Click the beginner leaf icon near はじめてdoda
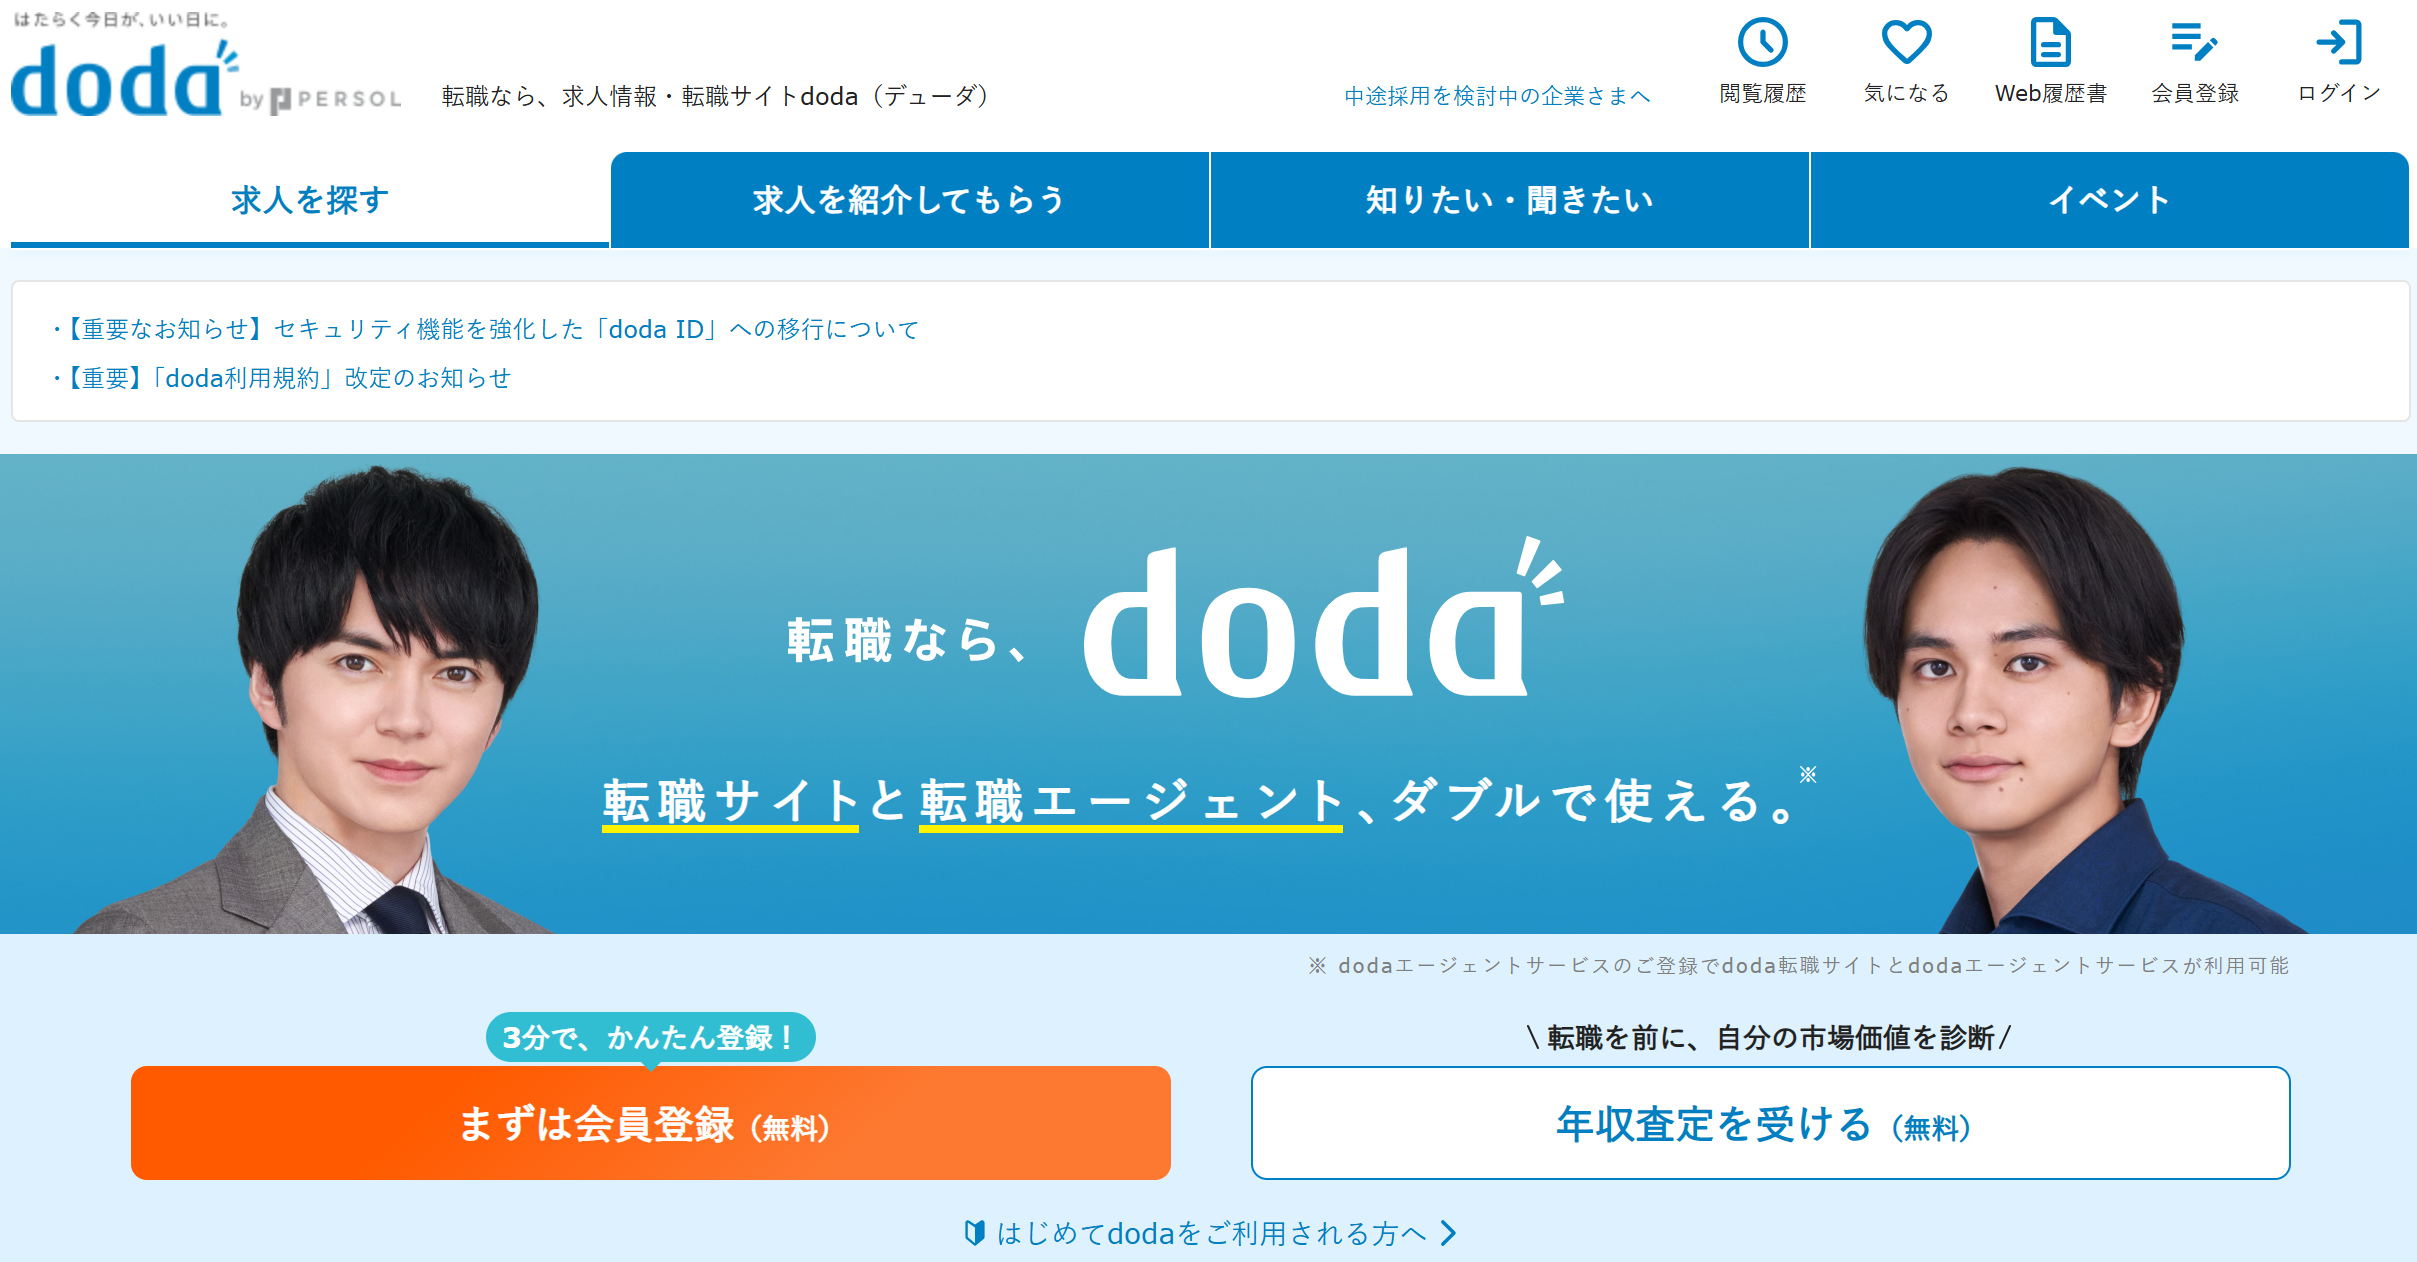The width and height of the screenshot is (2417, 1262). (974, 1233)
